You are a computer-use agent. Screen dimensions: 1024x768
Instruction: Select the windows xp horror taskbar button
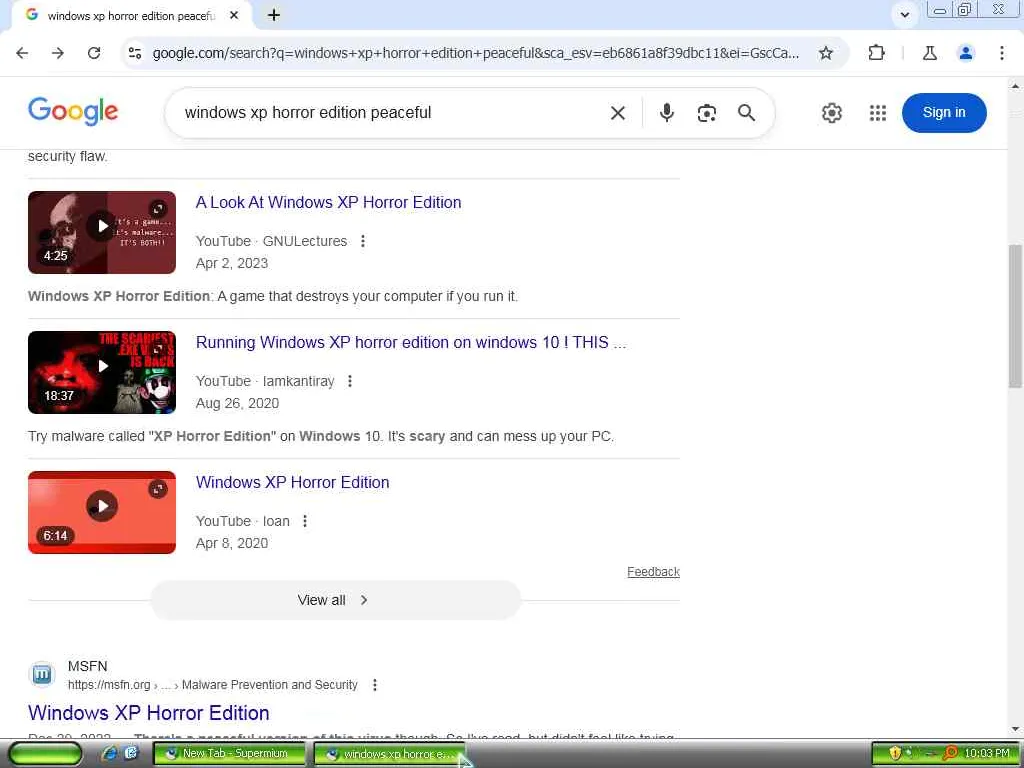pyautogui.click(x=389, y=754)
